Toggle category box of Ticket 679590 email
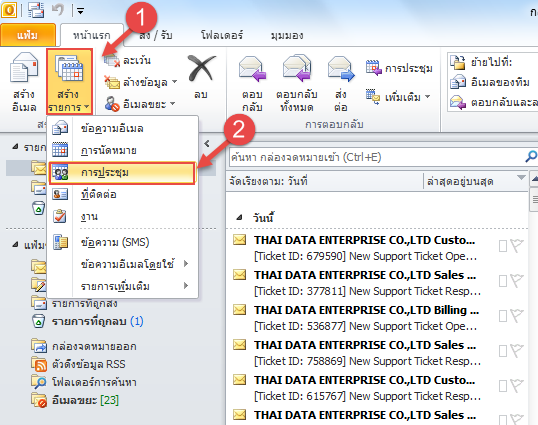Screen dimensions: 538x425 tap(503, 246)
